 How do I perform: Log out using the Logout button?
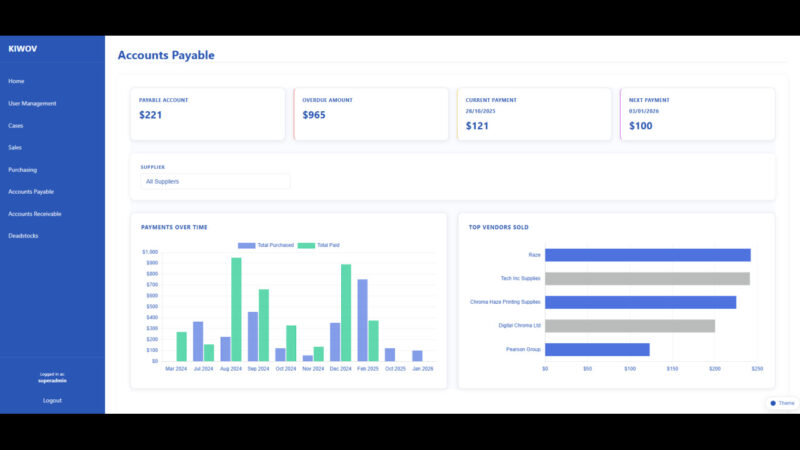coord(52,400)
